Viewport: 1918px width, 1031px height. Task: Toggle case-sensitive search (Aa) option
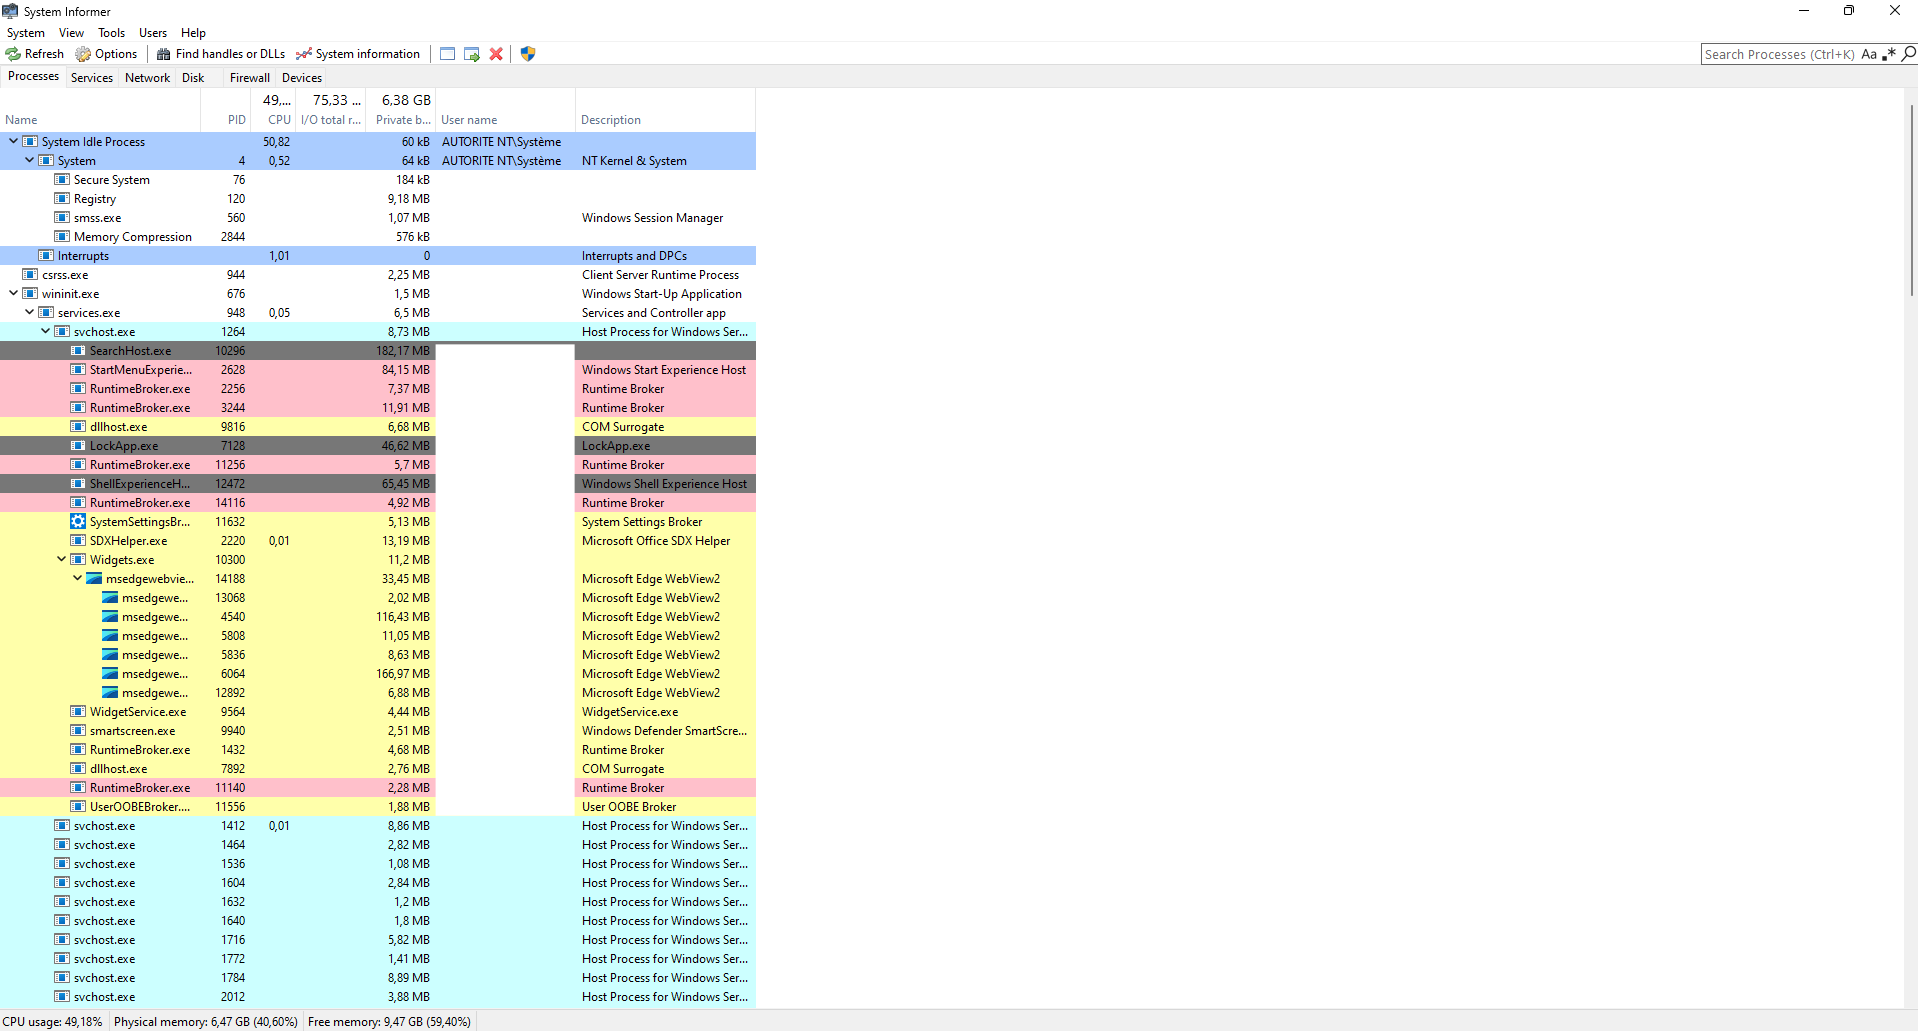[x=1868, y=55]
